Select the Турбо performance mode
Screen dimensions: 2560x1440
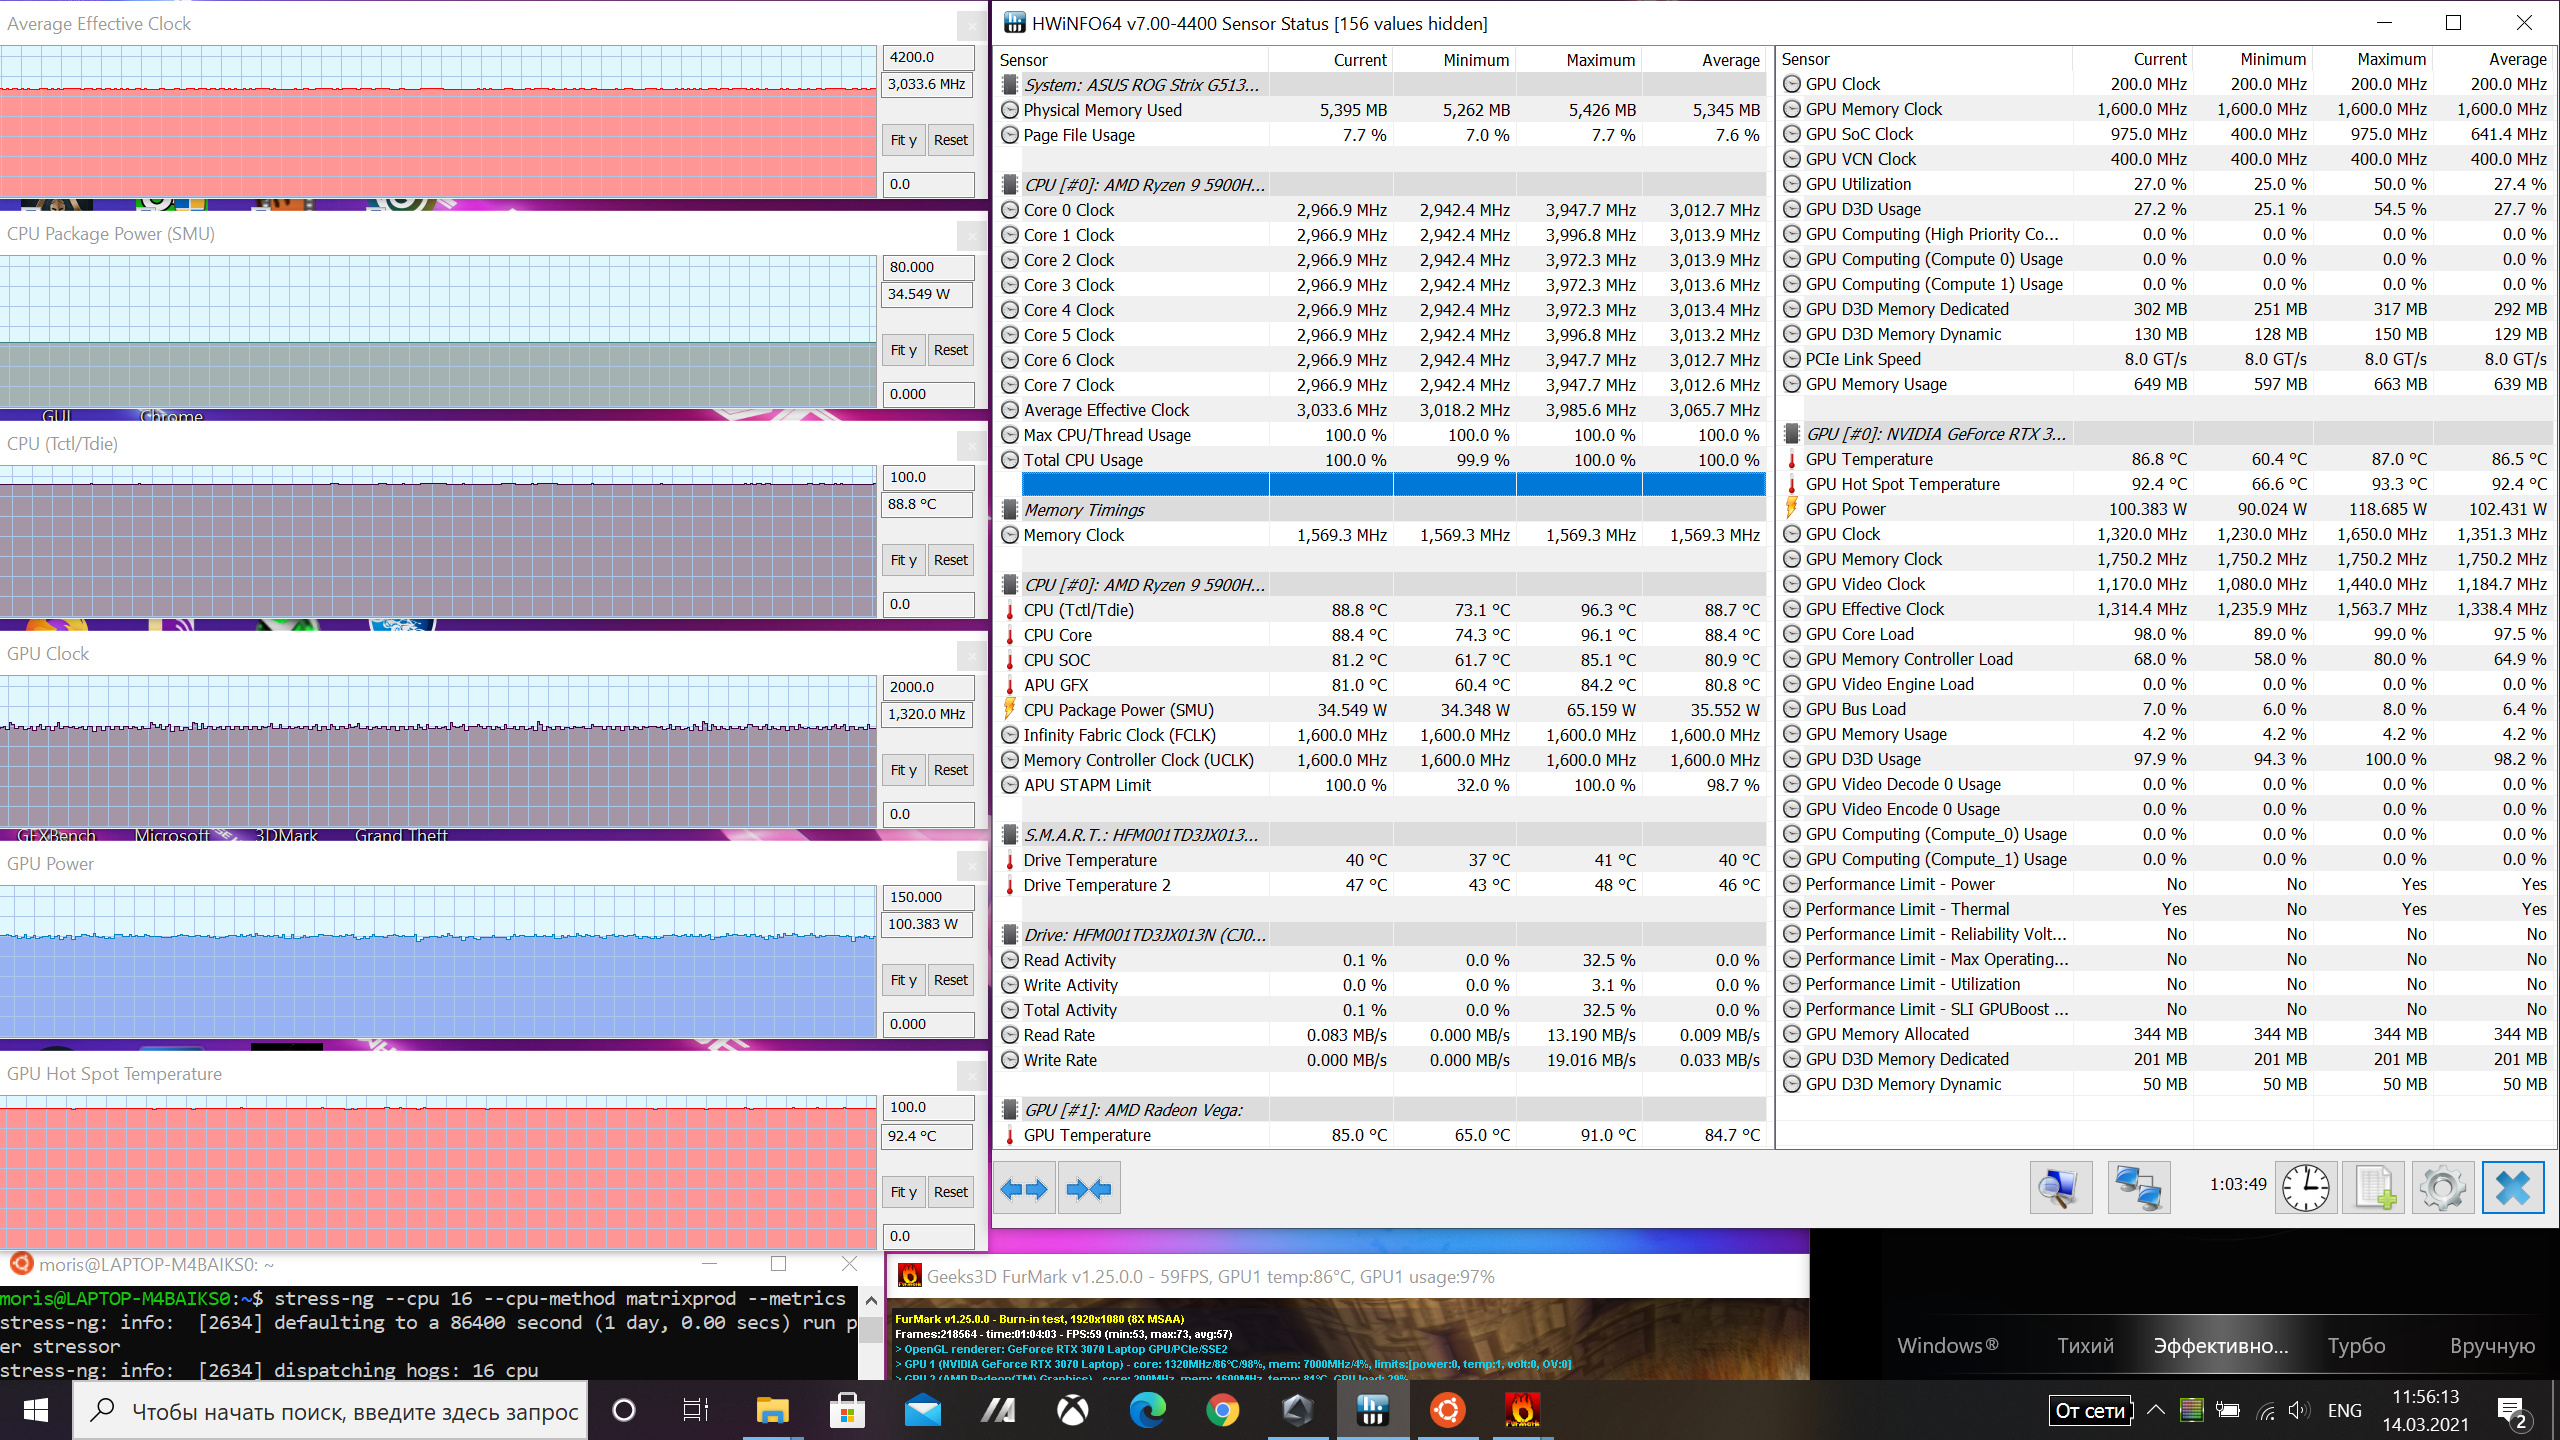2356,1346
